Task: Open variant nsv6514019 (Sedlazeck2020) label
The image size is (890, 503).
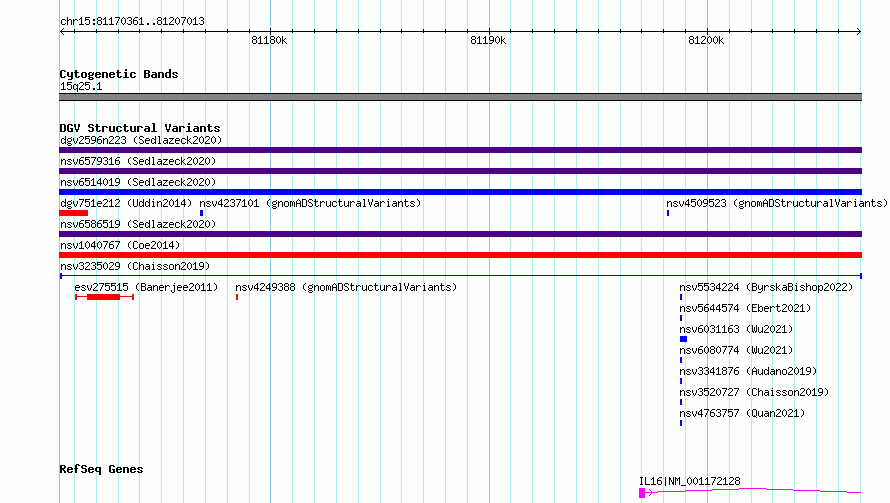Action: [x=138, y=182]
